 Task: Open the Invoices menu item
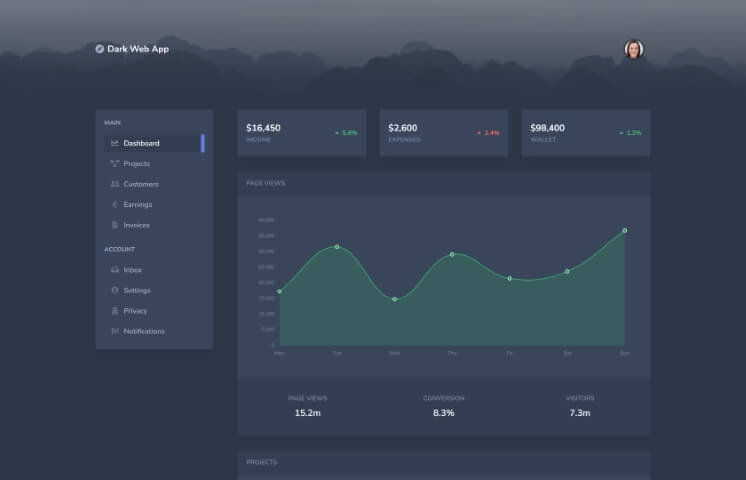coord(155,225)
